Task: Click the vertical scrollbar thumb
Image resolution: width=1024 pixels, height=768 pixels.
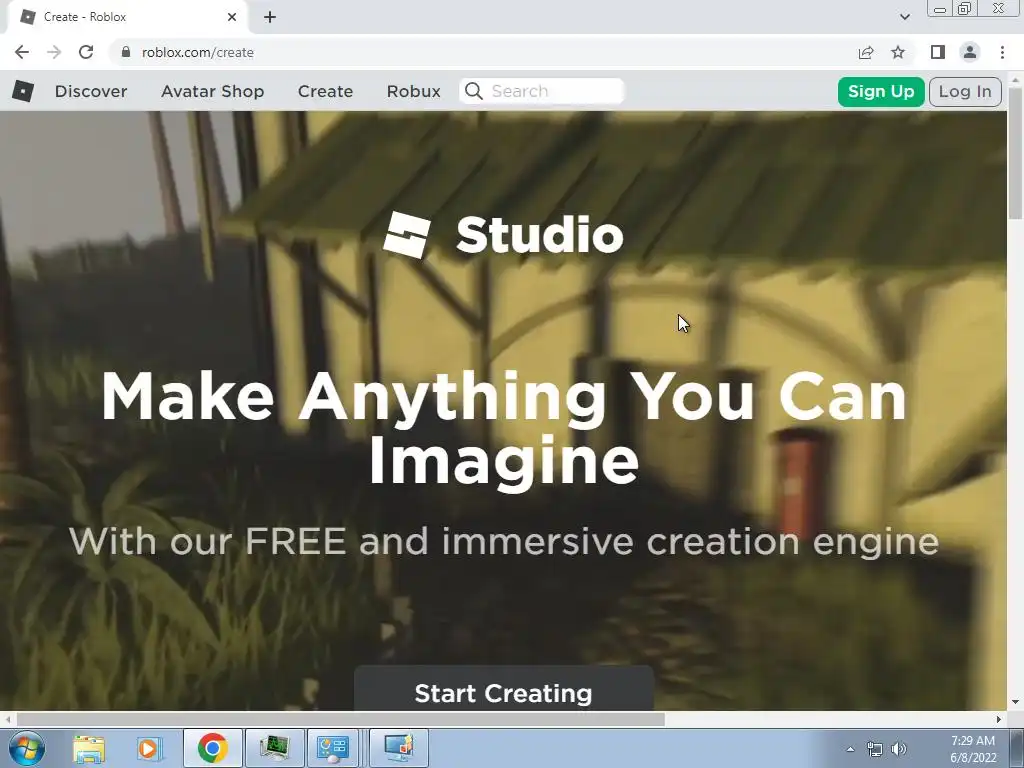Action: (x=1016, y=153)
